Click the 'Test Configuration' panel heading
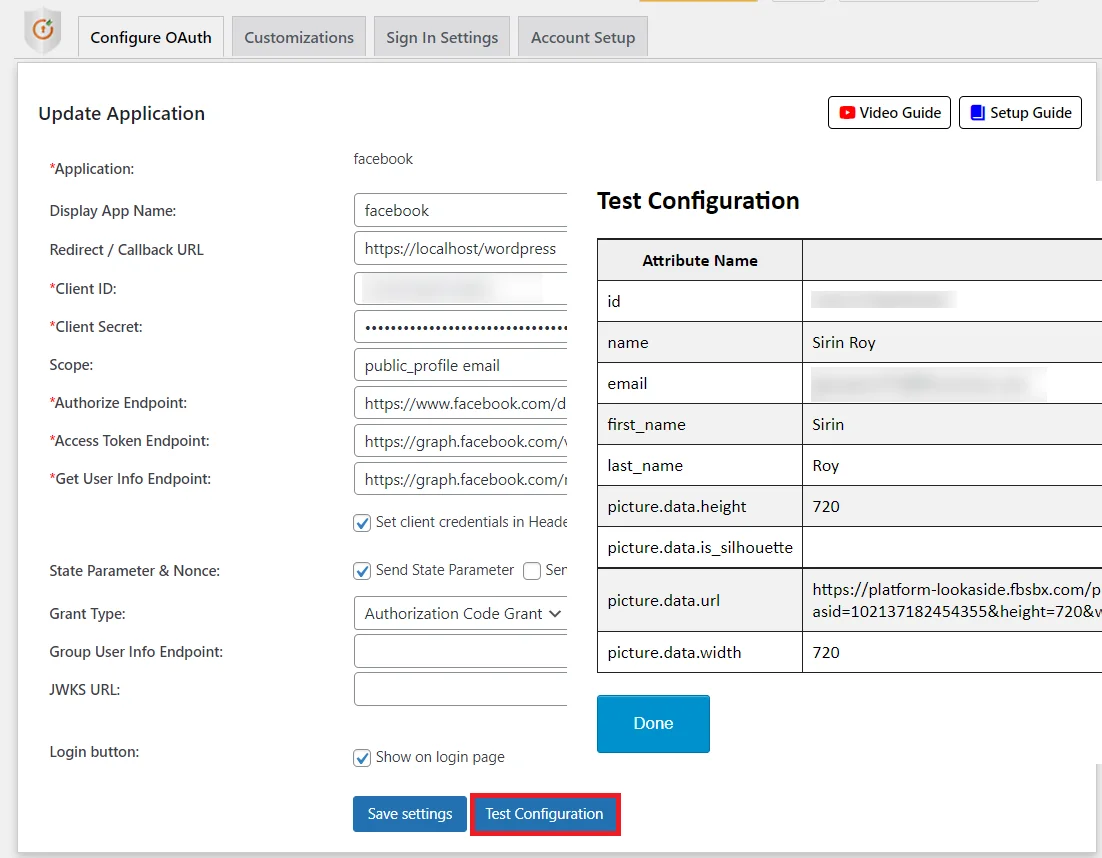 tap(698, 201)
